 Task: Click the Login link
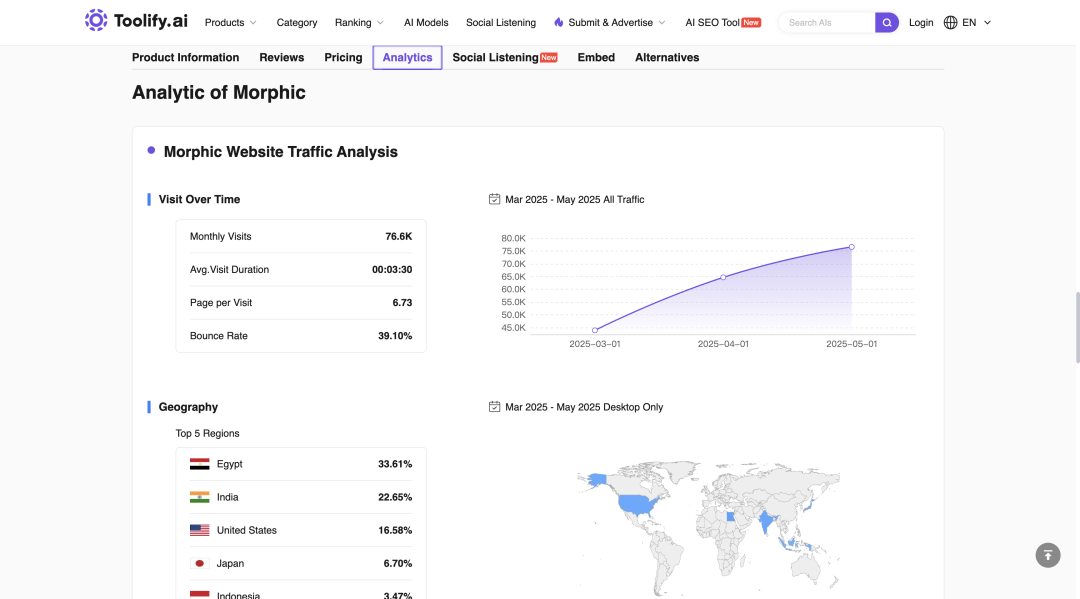point(921,23)
